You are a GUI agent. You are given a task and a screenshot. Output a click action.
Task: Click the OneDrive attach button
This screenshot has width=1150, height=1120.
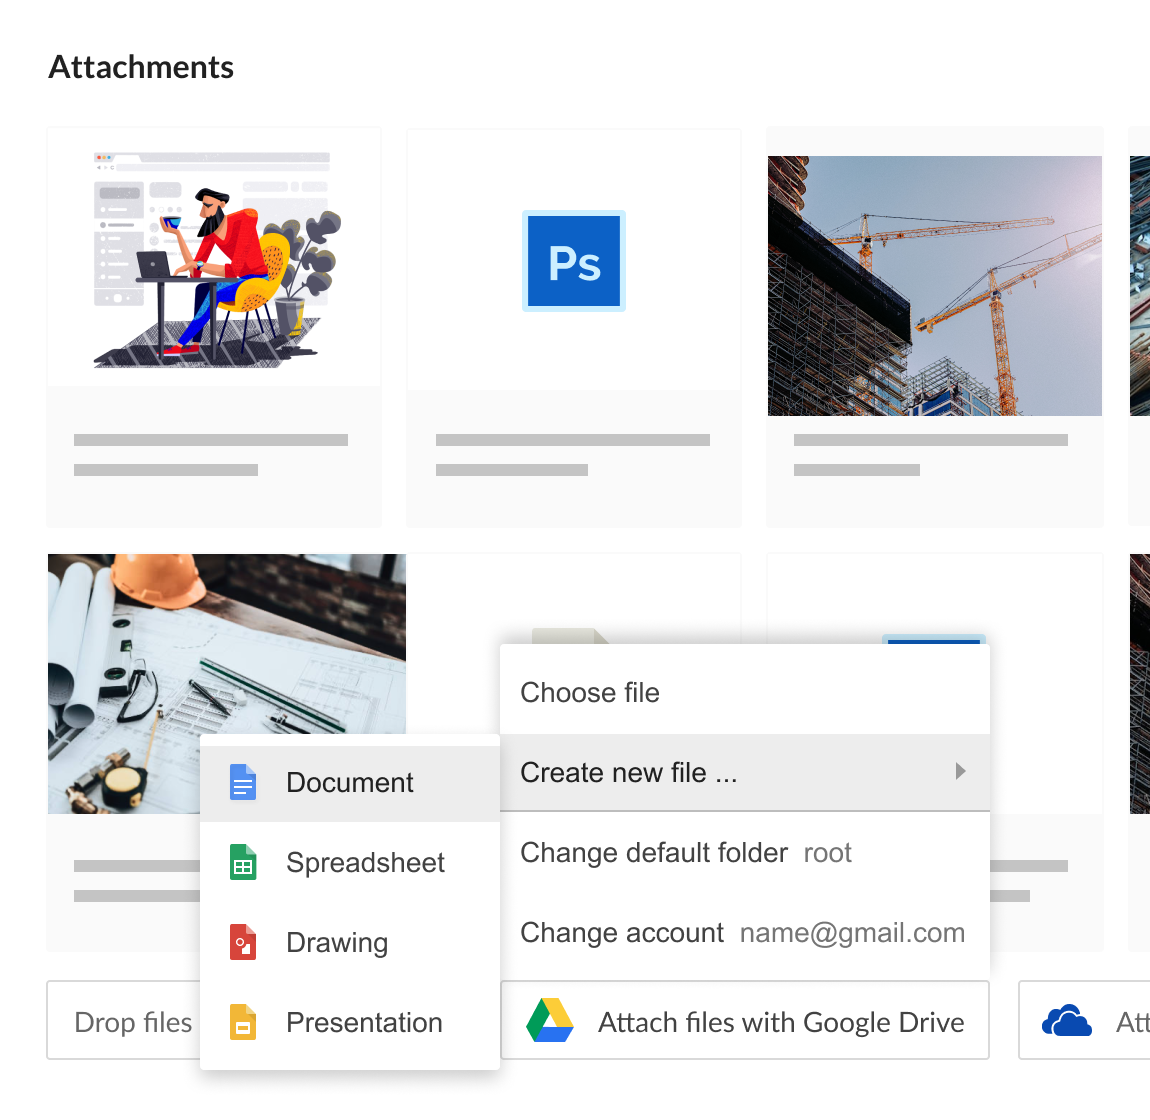[1083, 1020]
